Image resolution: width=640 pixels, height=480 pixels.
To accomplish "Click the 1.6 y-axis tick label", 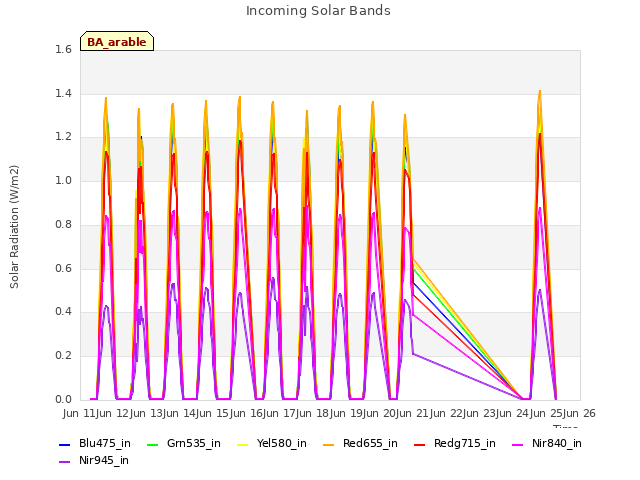I will (63, 49).
